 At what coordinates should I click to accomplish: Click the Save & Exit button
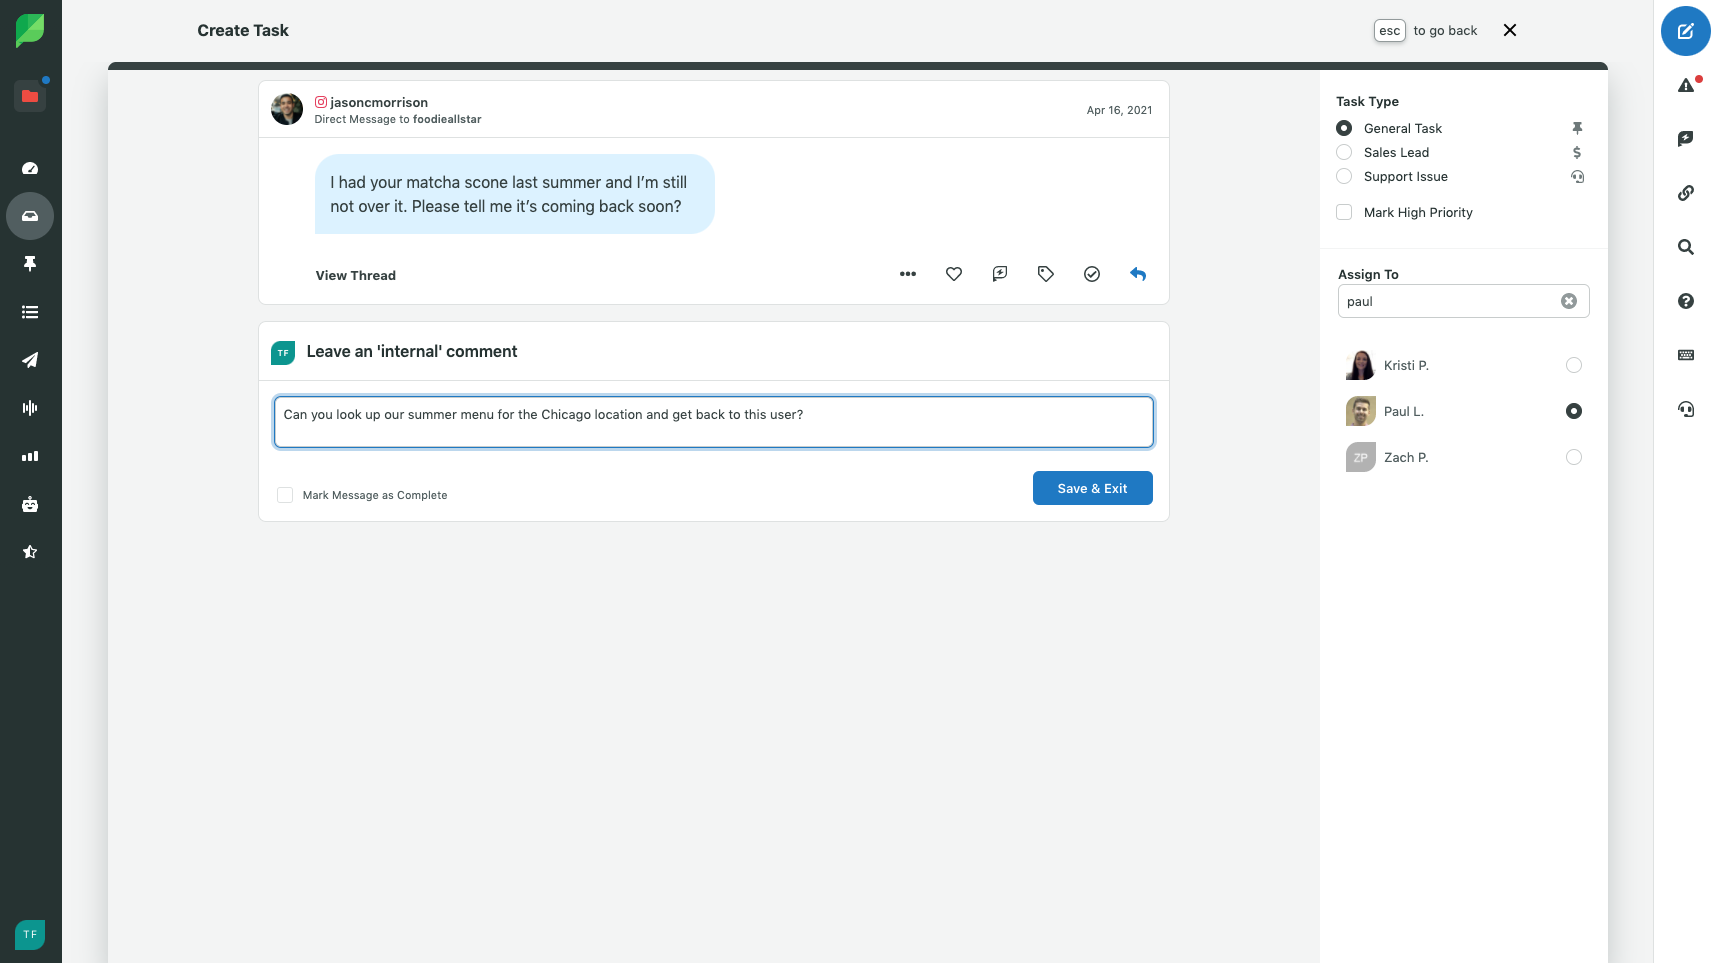tap(1092, 488)
